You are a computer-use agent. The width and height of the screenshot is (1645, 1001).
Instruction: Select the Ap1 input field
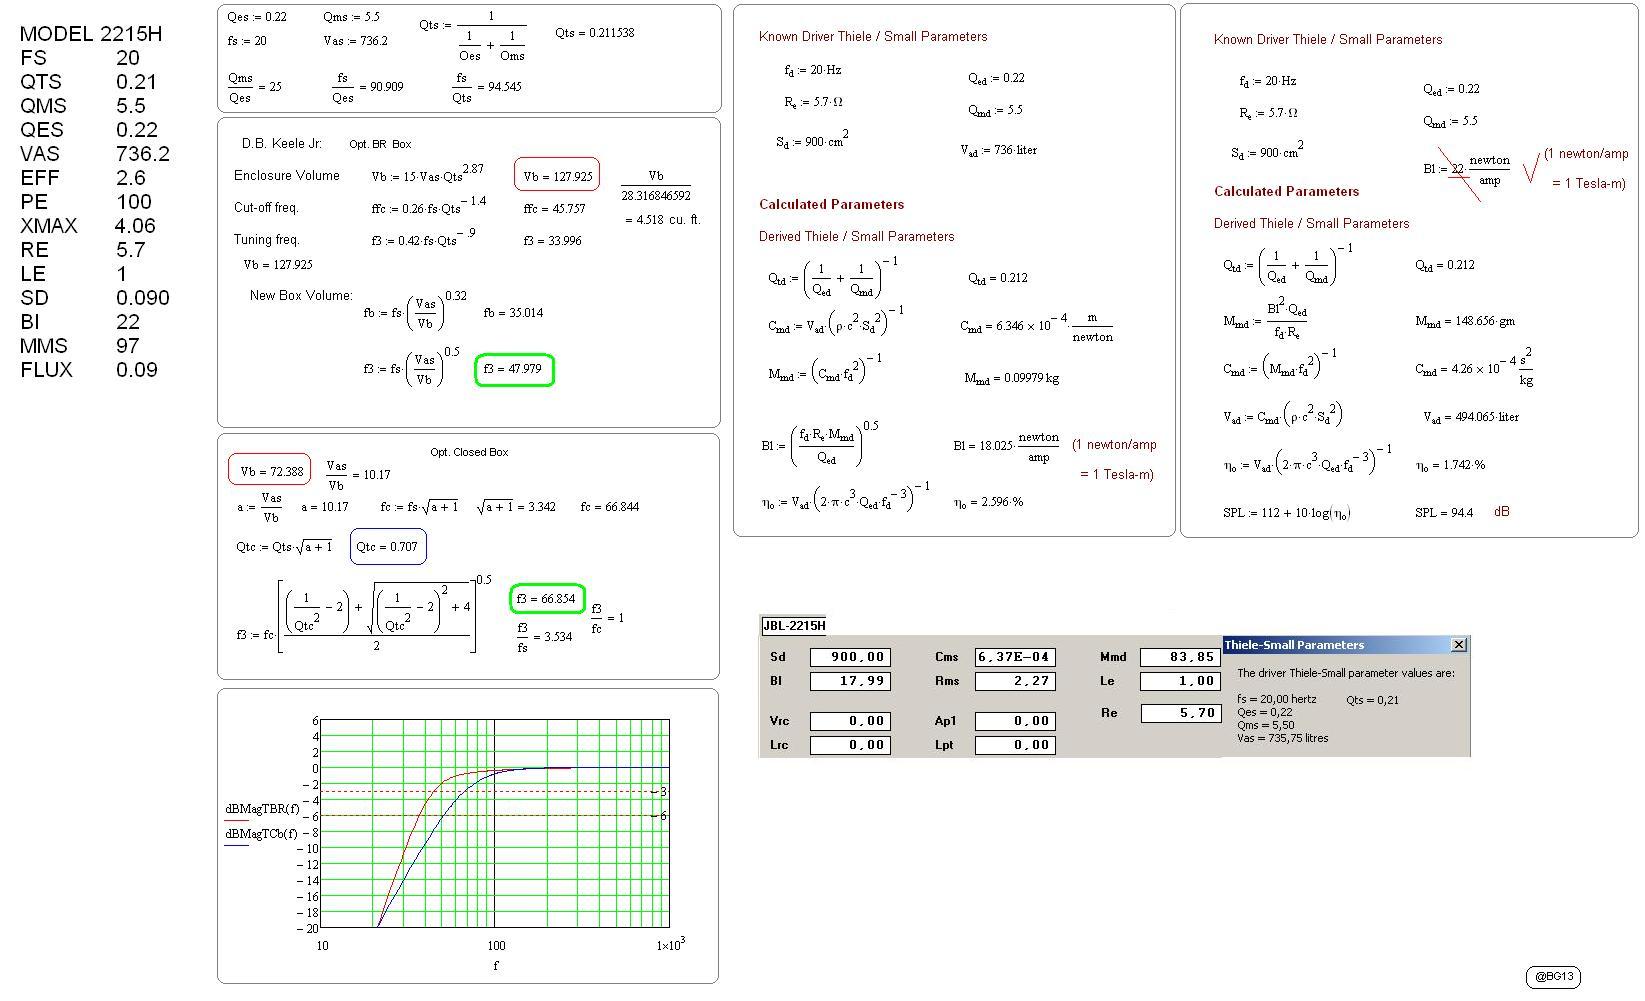click(x=1015, y=721)
